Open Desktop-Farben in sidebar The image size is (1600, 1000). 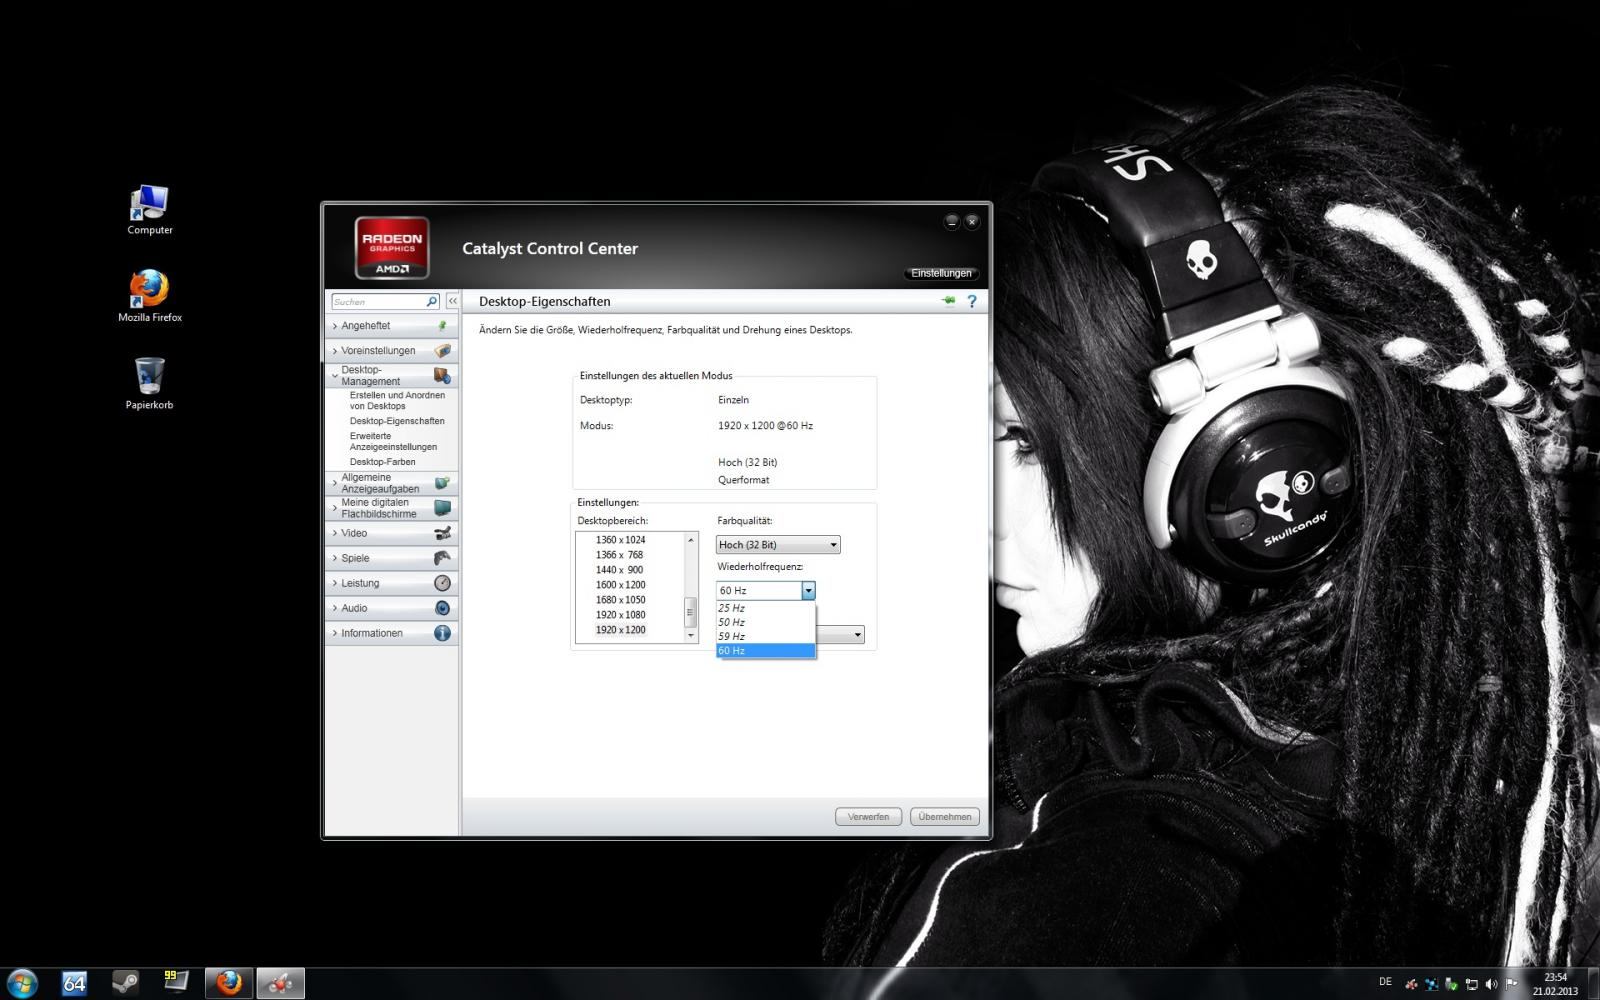point(382,462)
